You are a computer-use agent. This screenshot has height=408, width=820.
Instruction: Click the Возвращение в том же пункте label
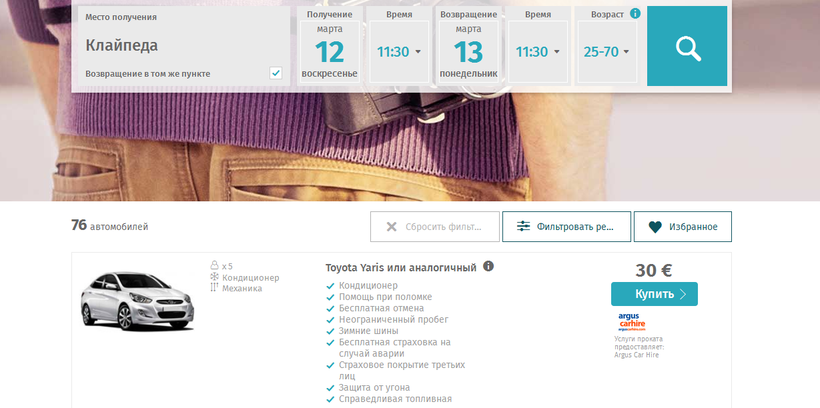pos(148,74)
